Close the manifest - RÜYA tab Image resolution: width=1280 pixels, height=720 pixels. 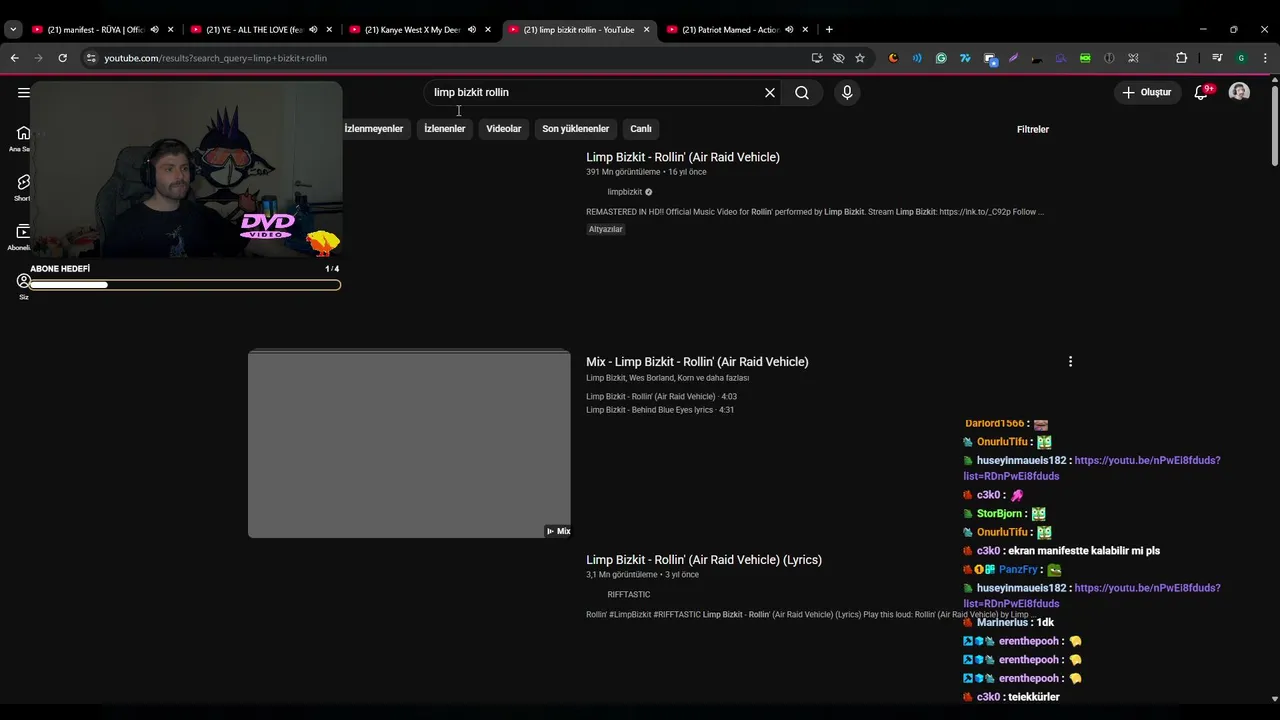tap(170, 29)
